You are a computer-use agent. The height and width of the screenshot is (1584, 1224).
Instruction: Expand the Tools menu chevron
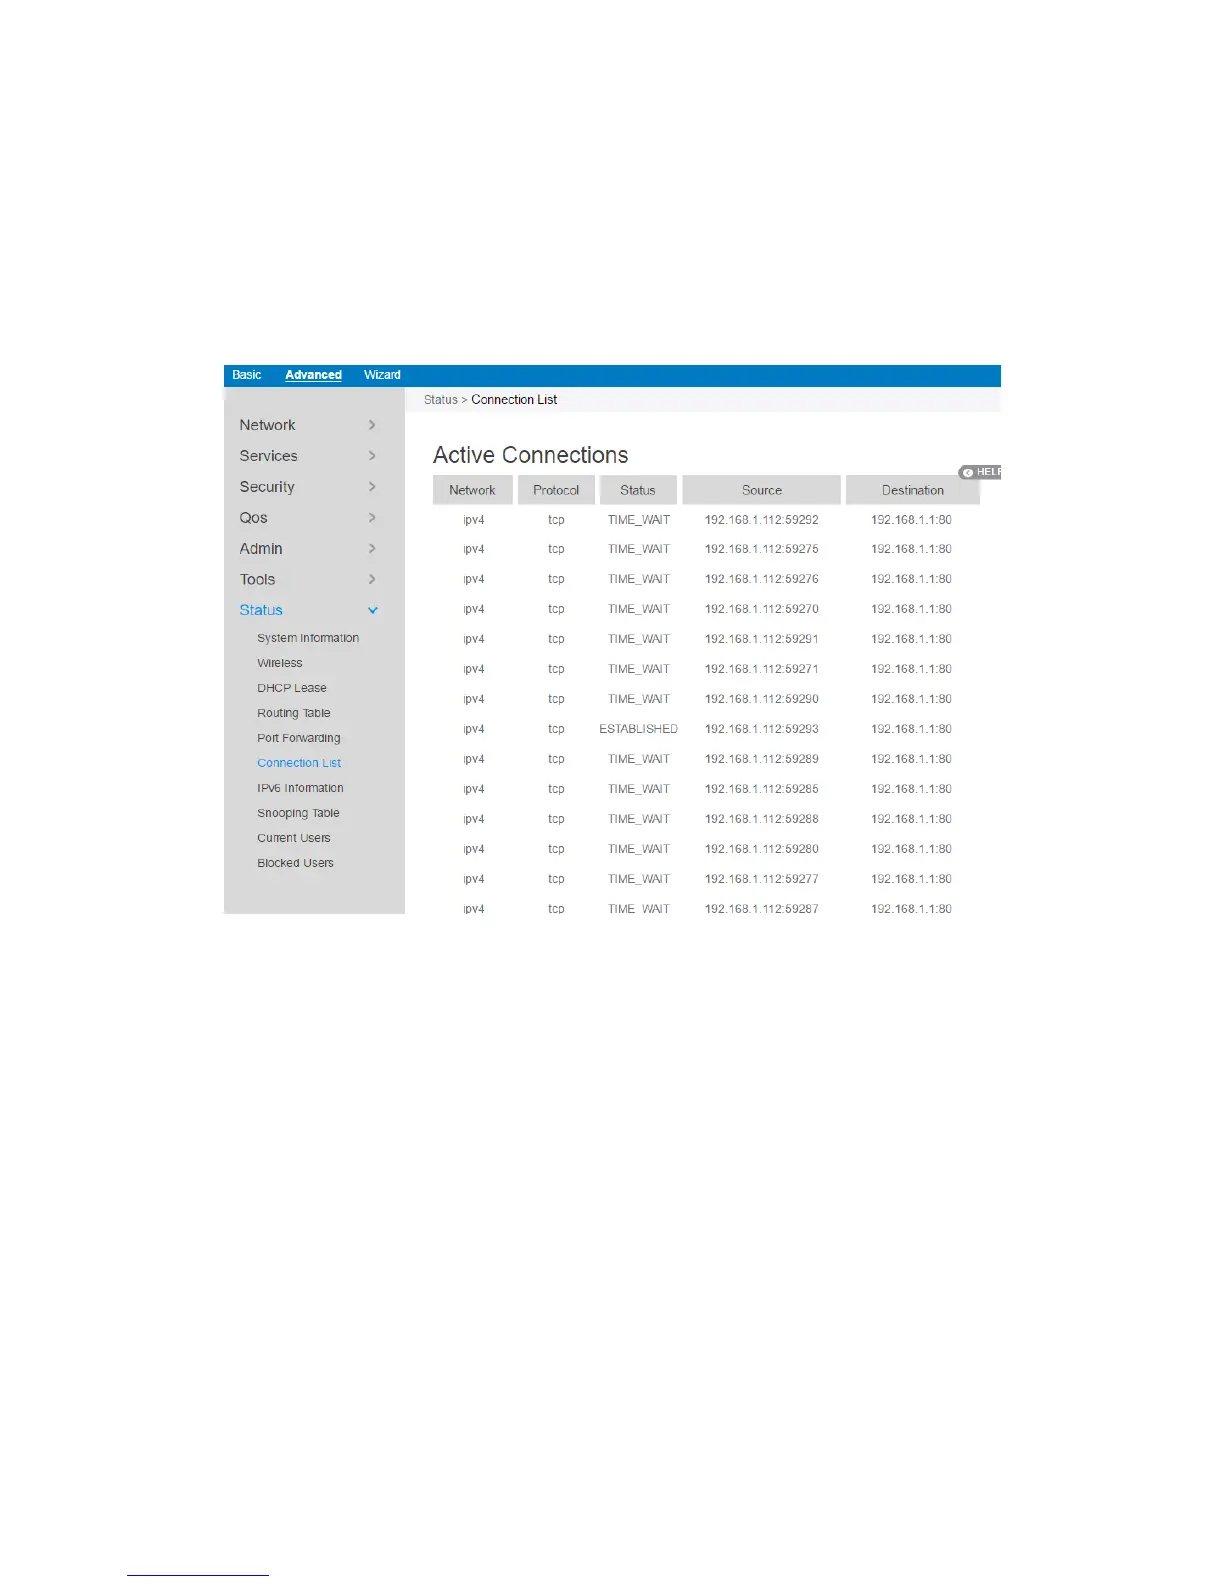(x=372, y=580)
